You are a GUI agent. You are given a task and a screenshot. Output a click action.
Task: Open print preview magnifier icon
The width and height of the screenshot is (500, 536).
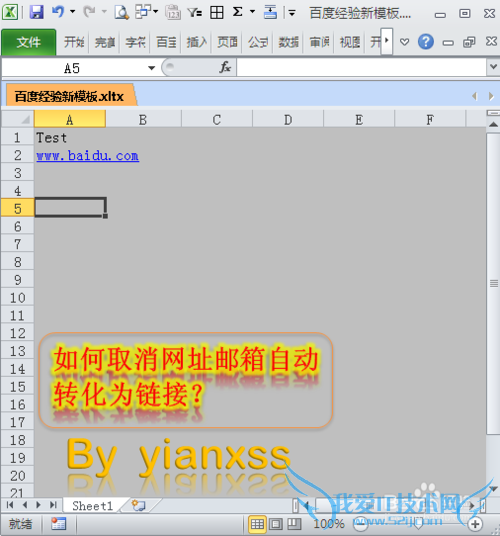coord(121,13)
